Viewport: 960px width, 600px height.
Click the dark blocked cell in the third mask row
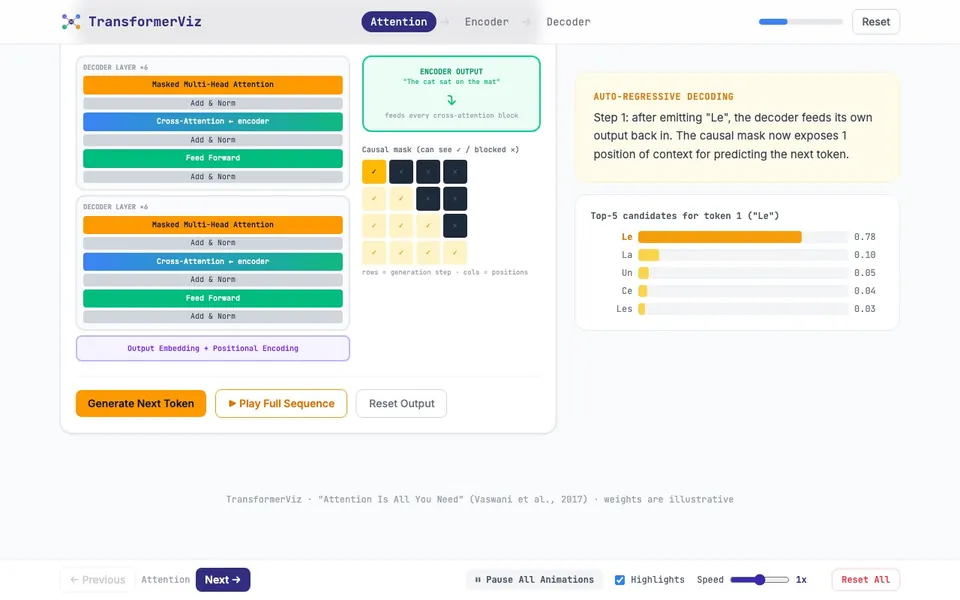click(x=455, y=225)
